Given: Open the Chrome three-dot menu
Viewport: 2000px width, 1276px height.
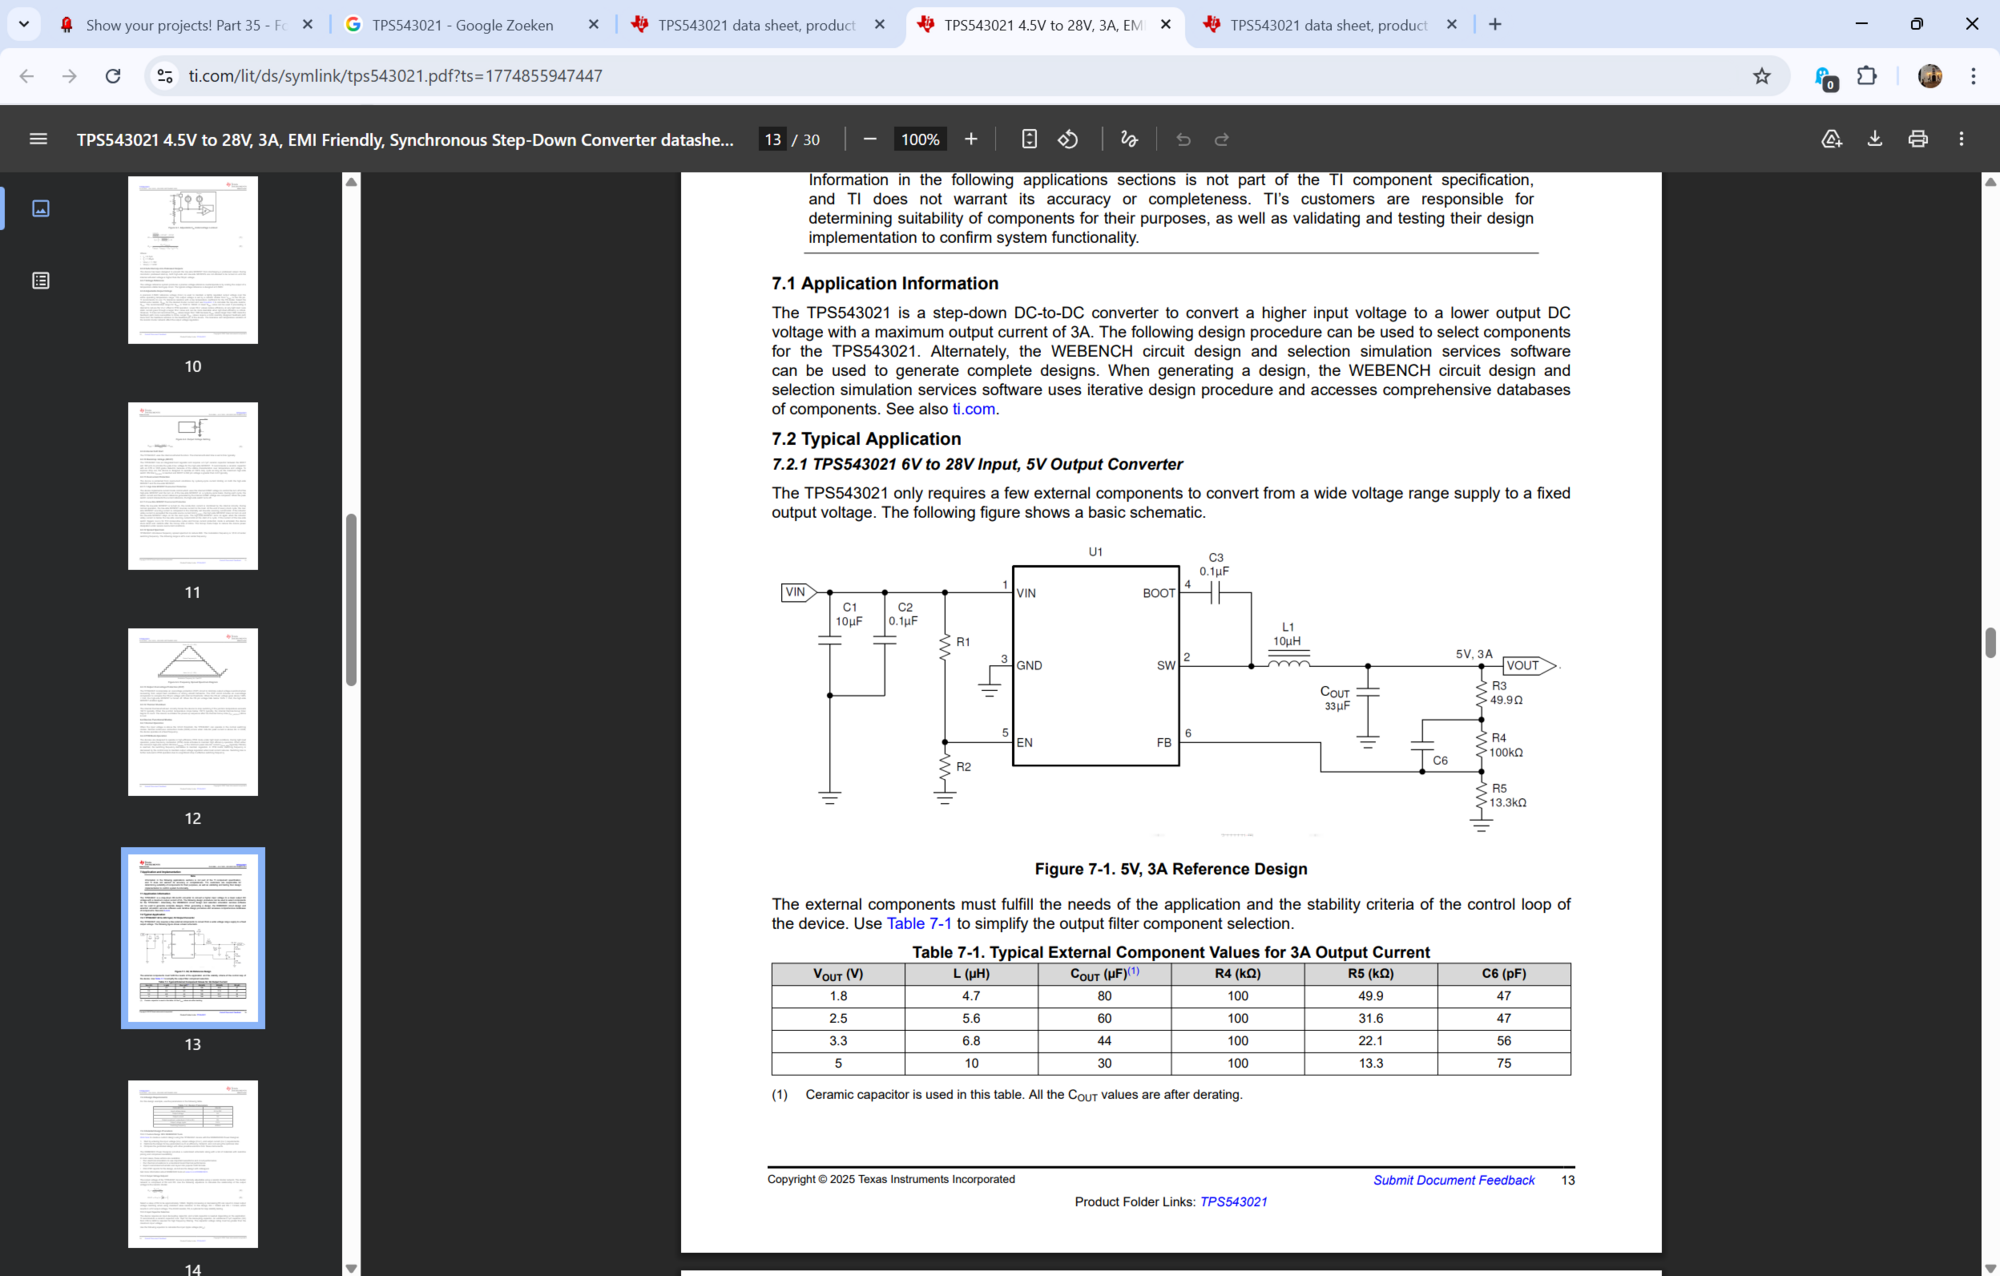Looking at the screenshot, I should [x=1973, y=76].
